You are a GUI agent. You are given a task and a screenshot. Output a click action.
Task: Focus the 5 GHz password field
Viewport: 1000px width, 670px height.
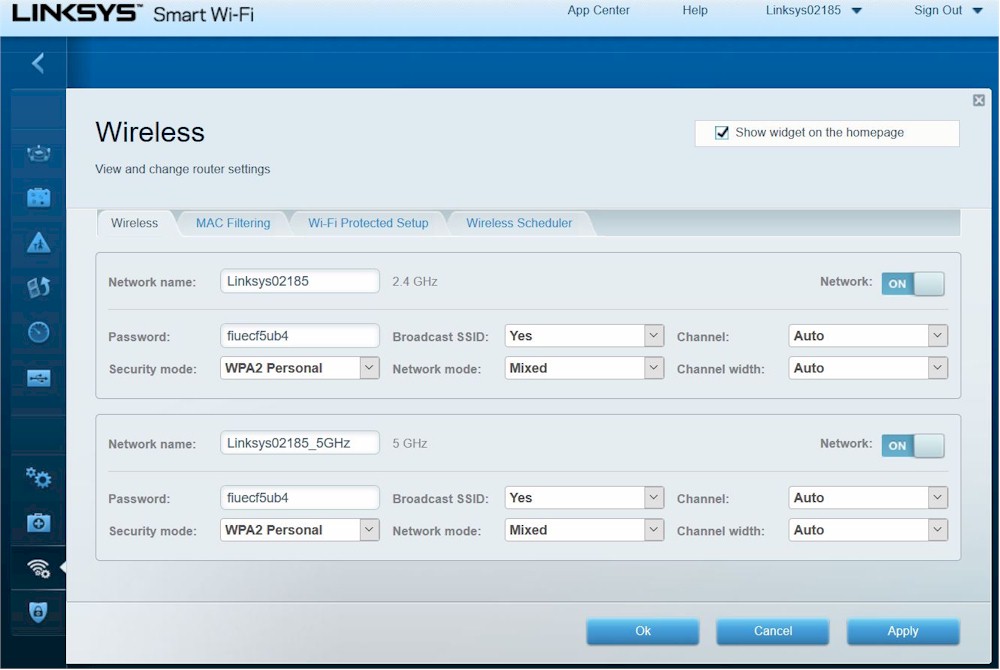300,498
